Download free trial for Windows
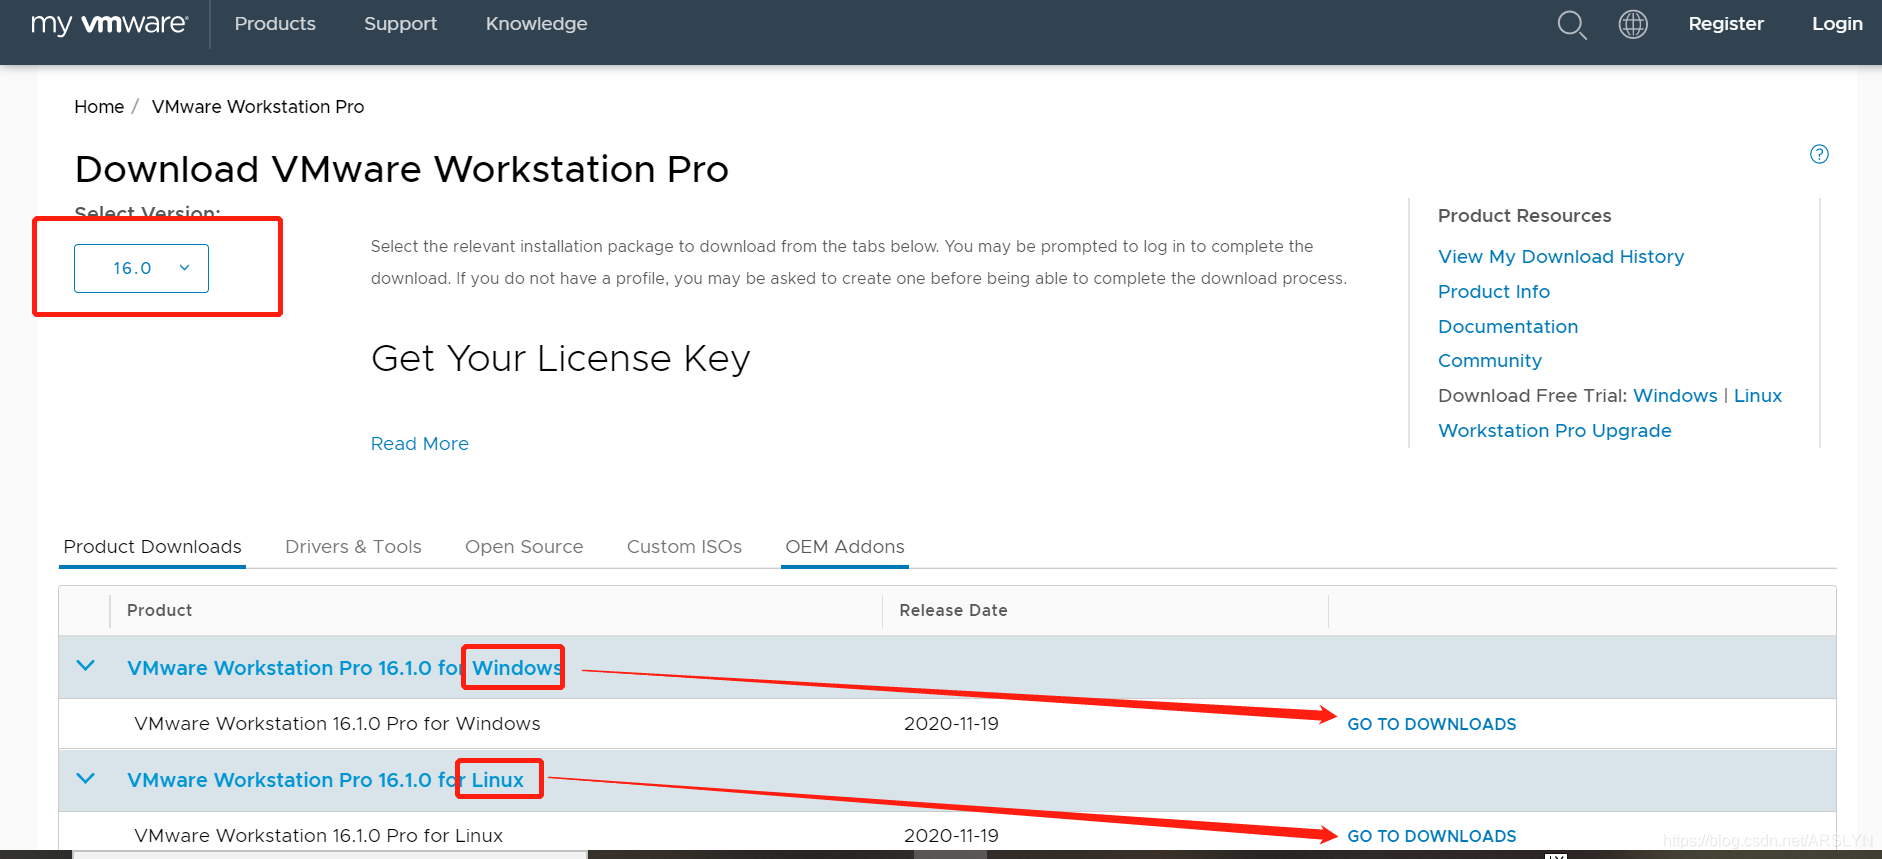Viewport: 1882px width, 859px height. [1675, 396]
